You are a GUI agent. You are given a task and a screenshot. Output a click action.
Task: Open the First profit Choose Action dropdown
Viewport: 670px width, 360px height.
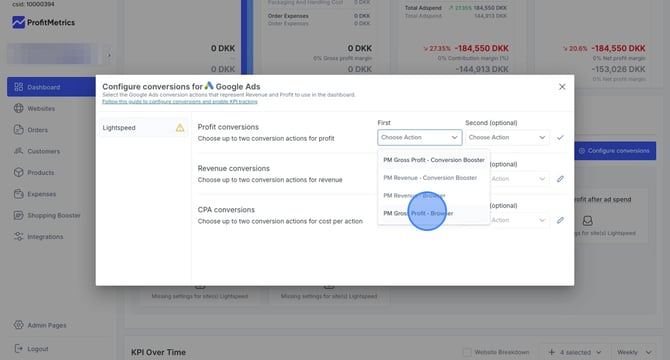coord(420,138)
